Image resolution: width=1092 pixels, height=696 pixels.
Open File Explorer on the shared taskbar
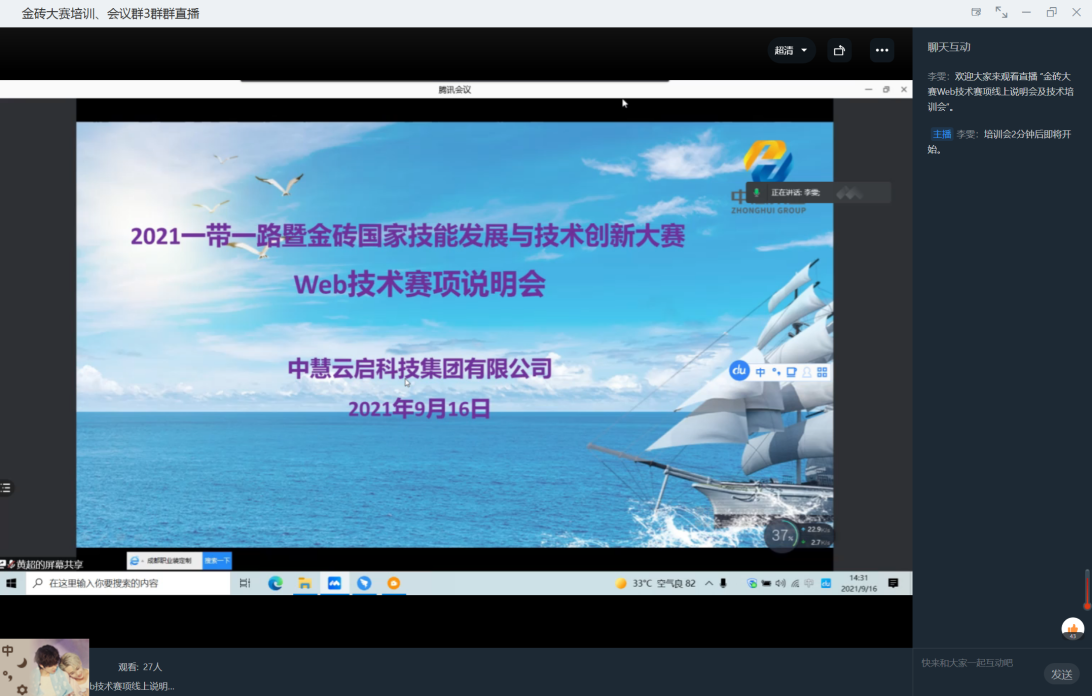(304, 583)
